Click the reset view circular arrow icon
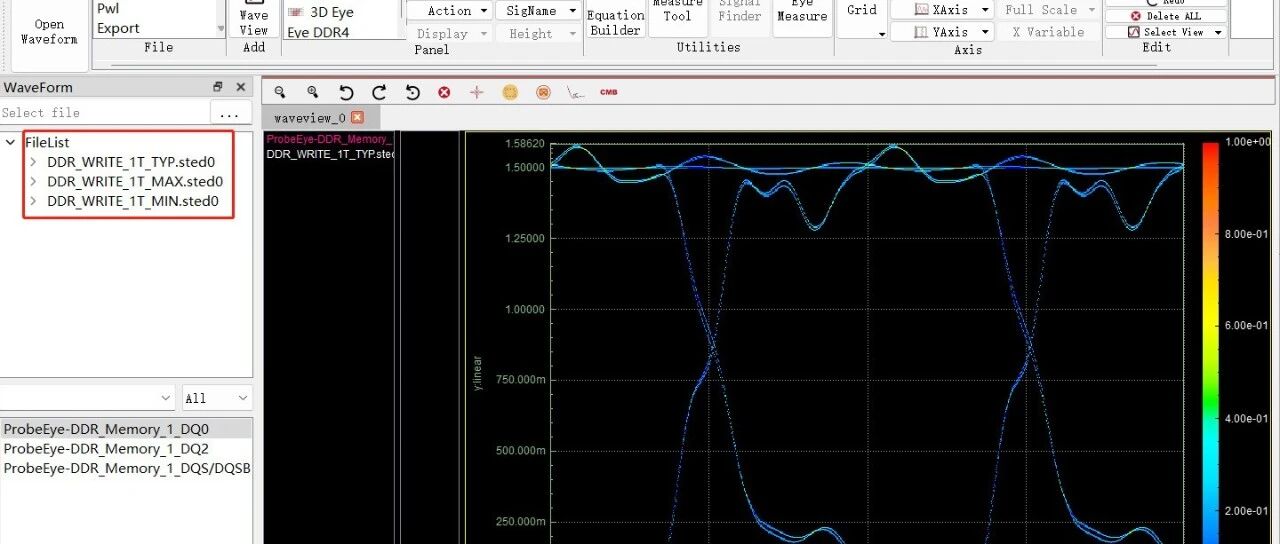 tap(412, 92)
